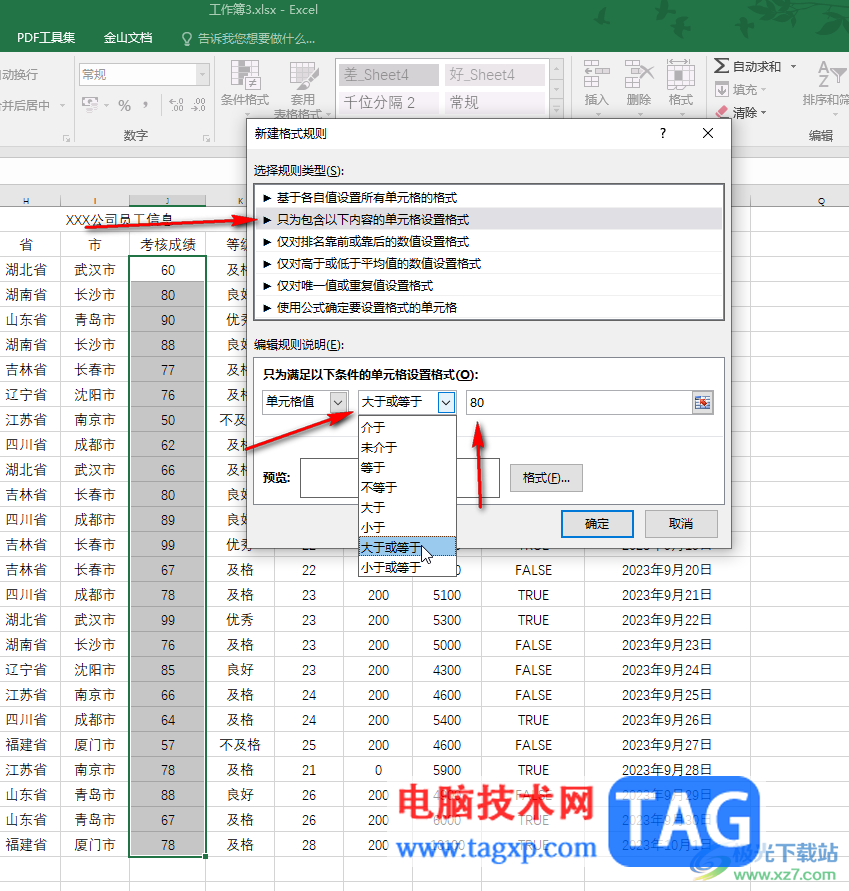Viewport: 849px width, 891px height.
Task: Expand Clear (清除) dropdown arrow
Action: (x=764, y=113)
